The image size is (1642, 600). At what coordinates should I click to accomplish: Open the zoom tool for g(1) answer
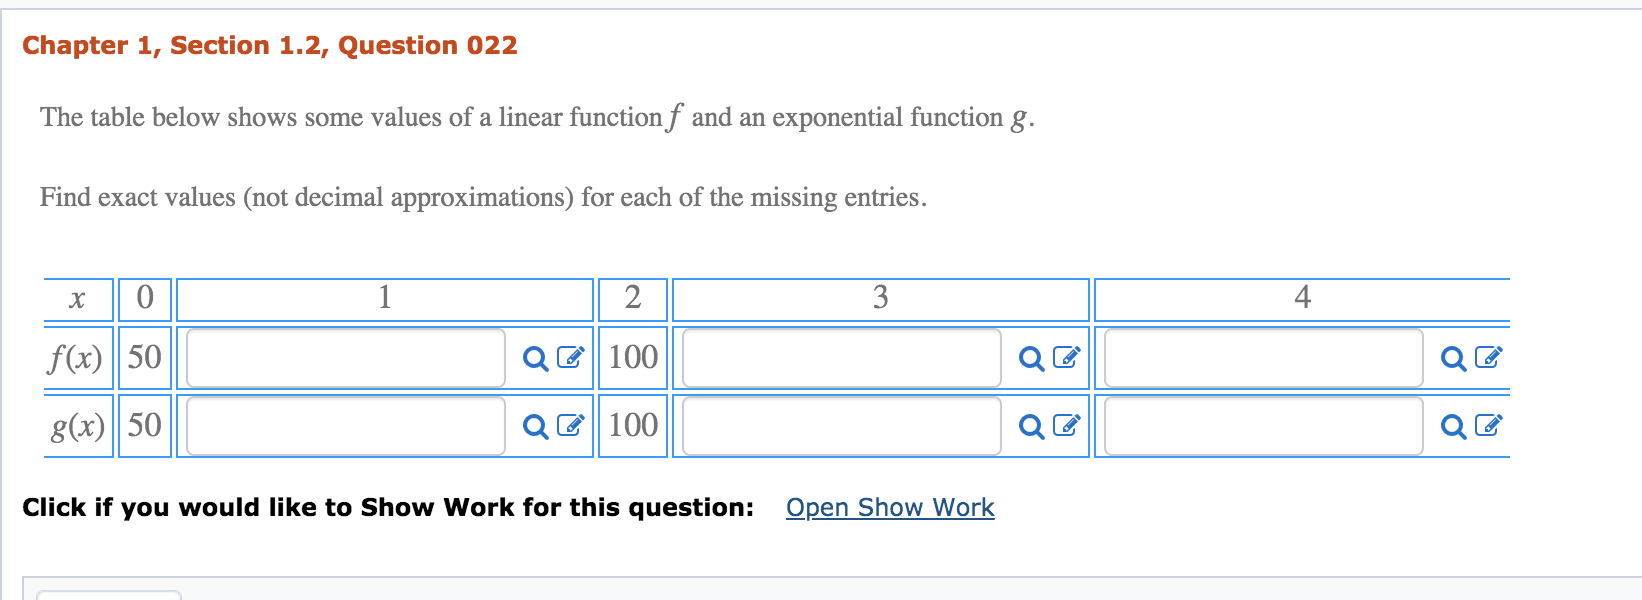pos(533,425)
